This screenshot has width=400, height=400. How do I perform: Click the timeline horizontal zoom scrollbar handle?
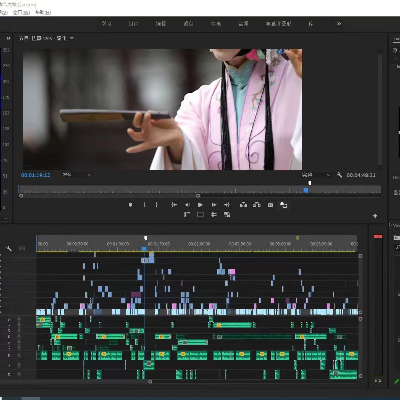tap(150, 381)
